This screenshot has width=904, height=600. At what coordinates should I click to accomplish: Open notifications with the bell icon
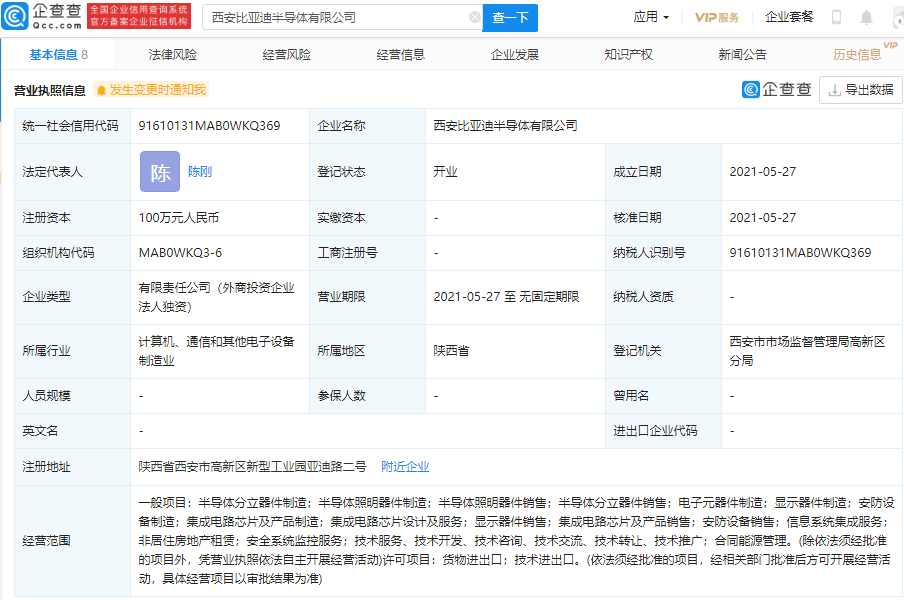click(x=866, y=17)
